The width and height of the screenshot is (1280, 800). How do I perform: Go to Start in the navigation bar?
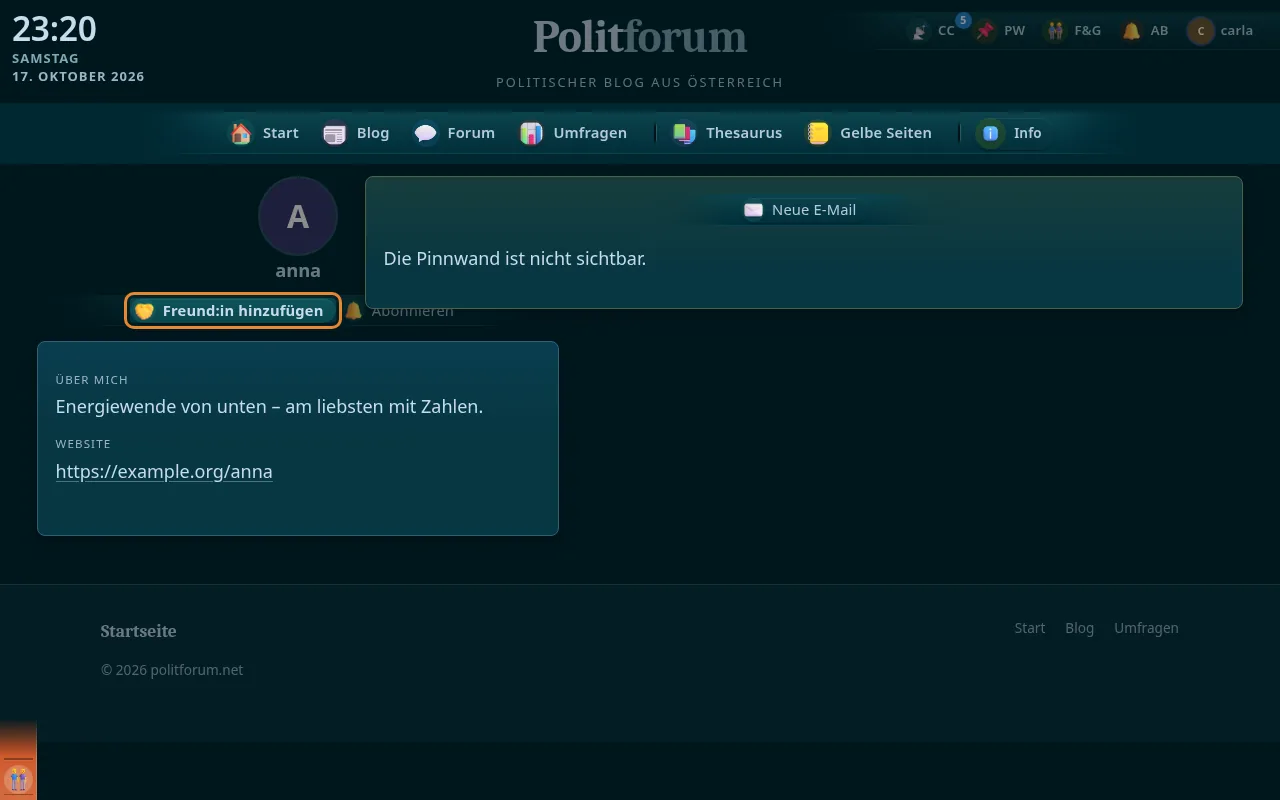pos(280,133)
